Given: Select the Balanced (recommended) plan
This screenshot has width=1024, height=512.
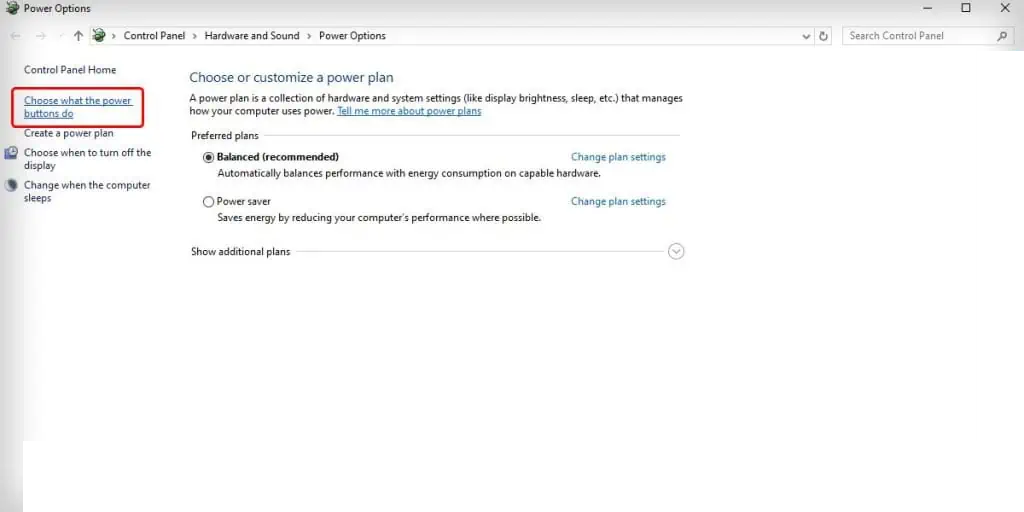Looking at the screenshot, I should coord(208,157).
